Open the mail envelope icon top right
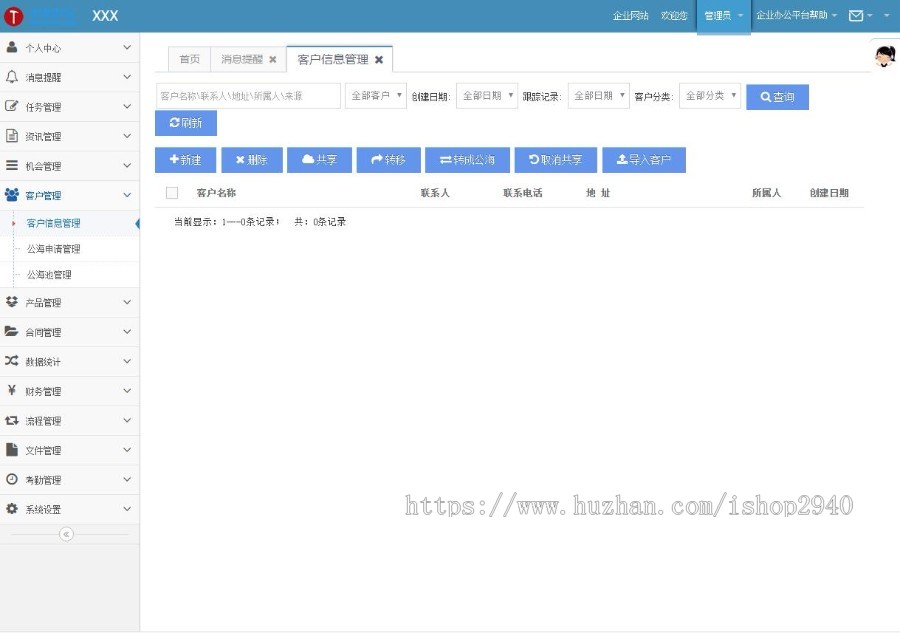 (857, 16)
